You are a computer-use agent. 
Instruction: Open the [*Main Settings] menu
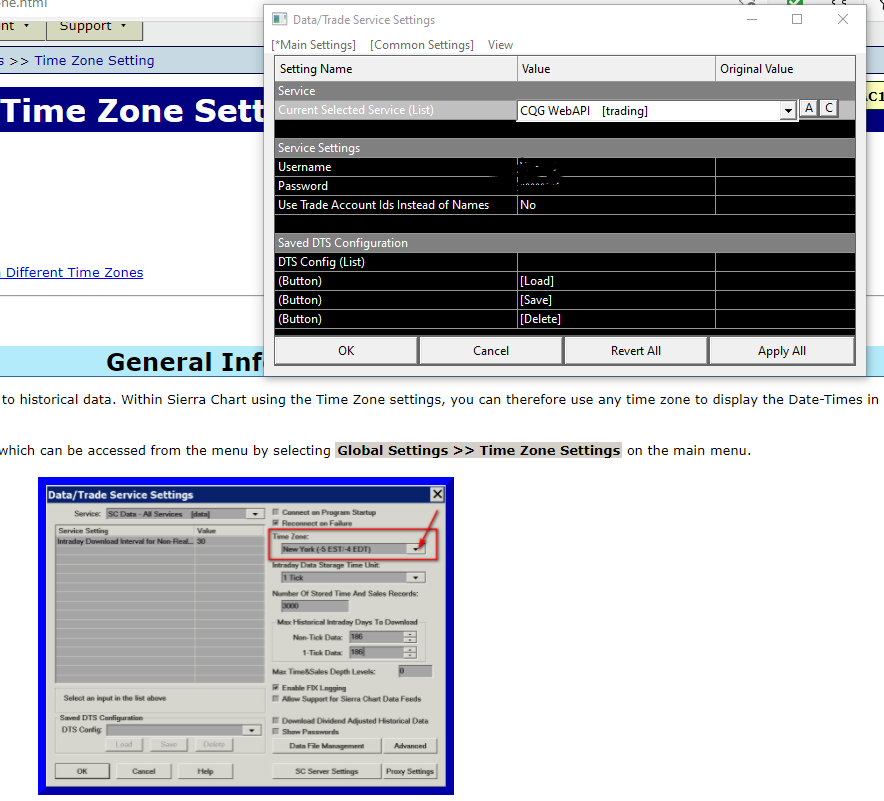click(x=313, y=45)
